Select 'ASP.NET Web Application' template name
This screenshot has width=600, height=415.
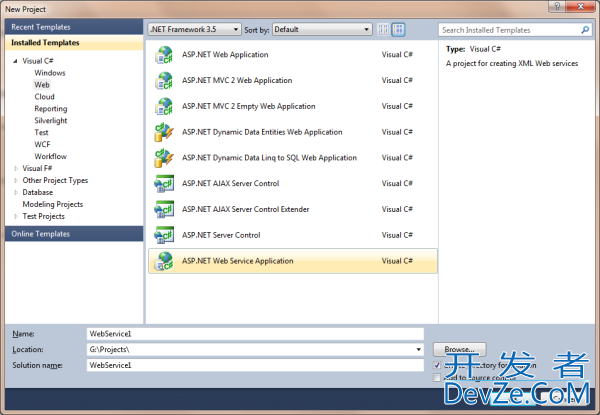[225, 55]
